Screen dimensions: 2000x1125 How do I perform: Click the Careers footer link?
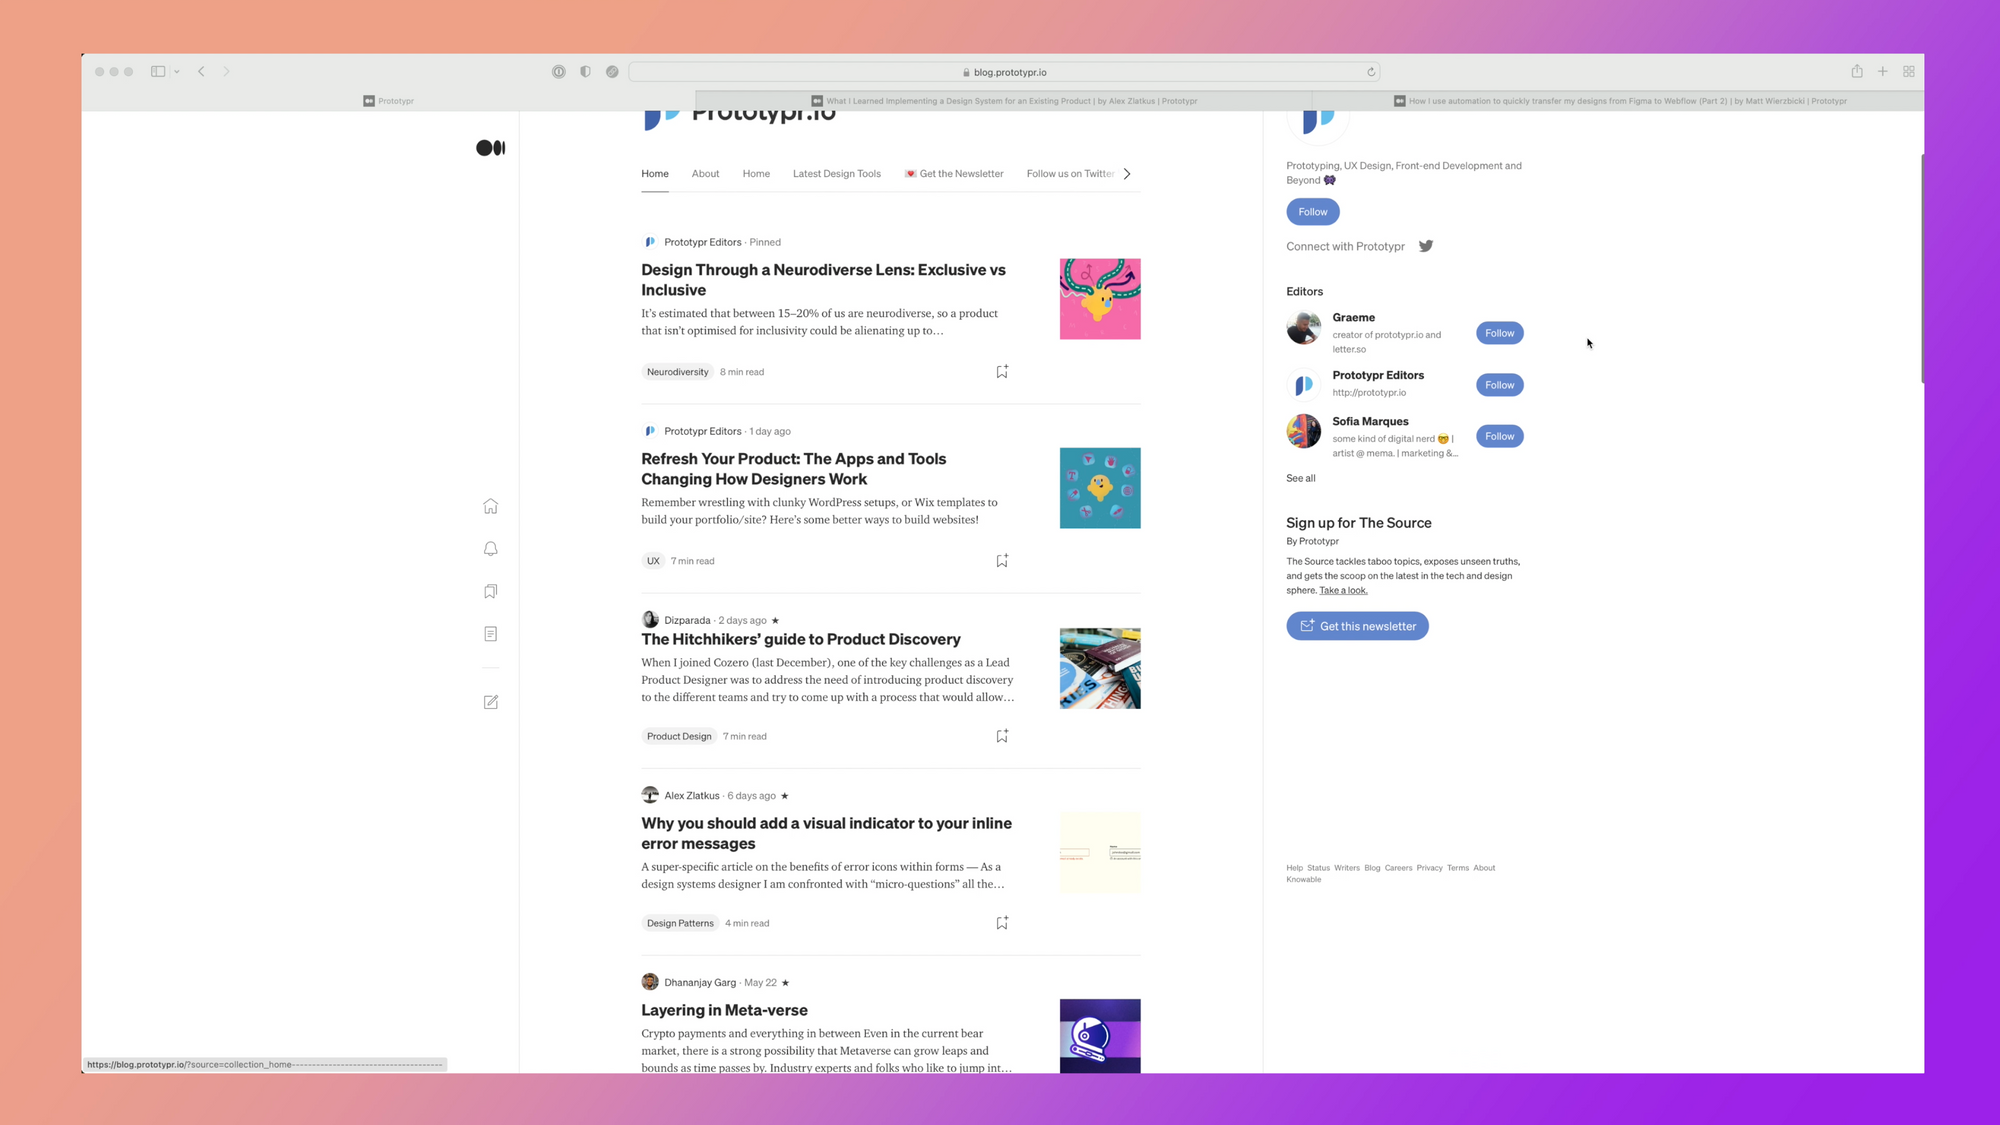tap(1398, 868)
